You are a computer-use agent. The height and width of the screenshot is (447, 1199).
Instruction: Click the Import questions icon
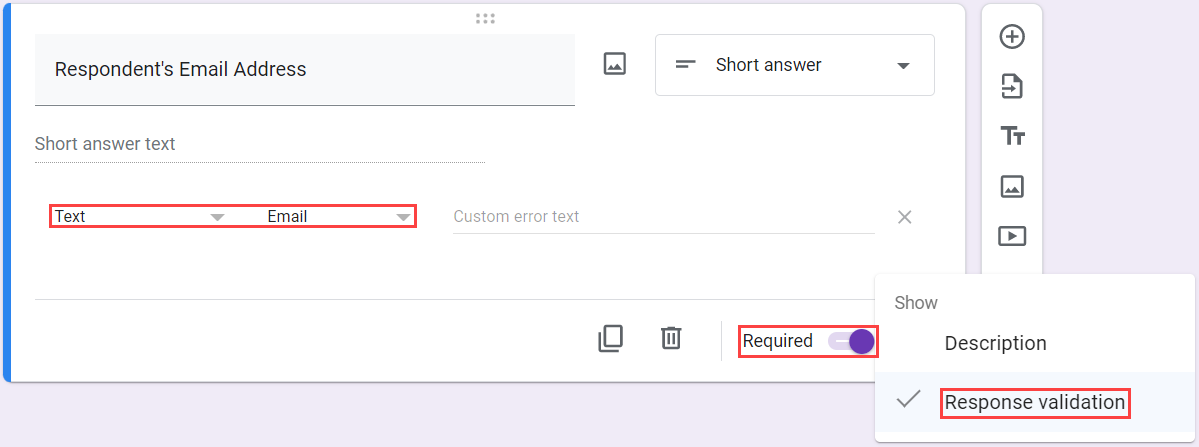pos(1012,86)
